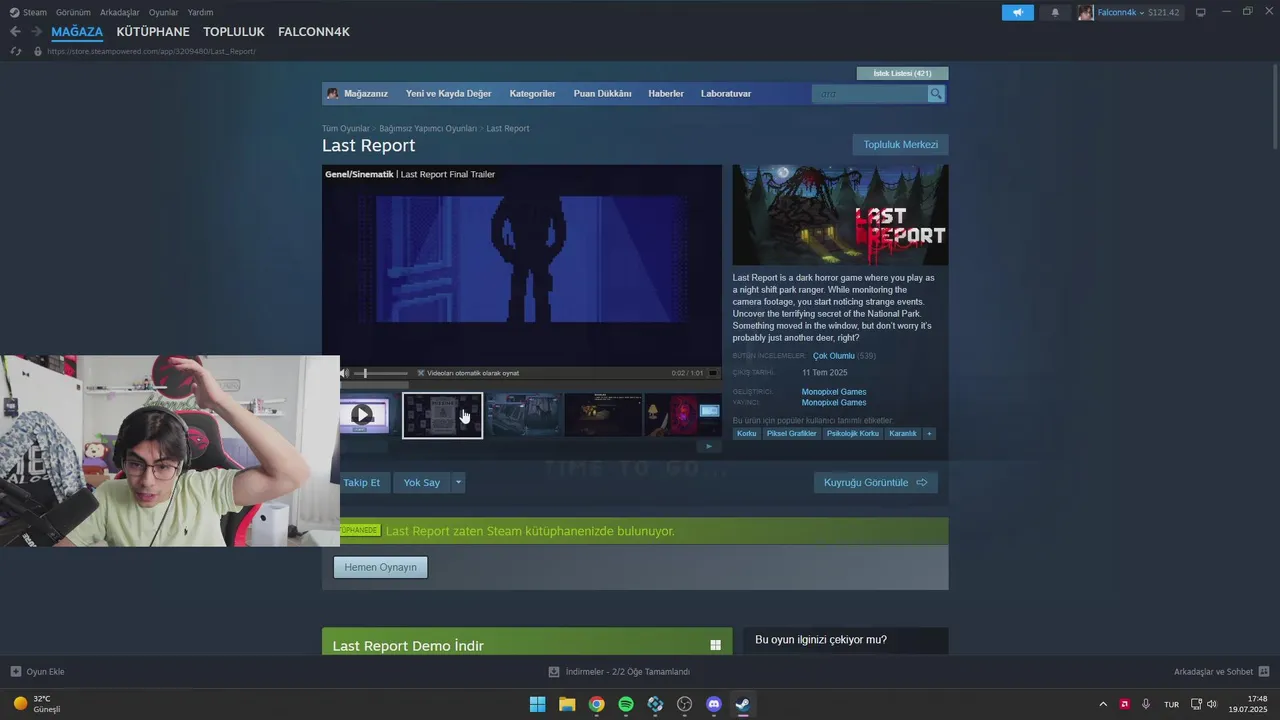Click the Last Report capsule image
Viewport: 1280px width, 720px height.
pyautogui.click(x=840, y=215)
